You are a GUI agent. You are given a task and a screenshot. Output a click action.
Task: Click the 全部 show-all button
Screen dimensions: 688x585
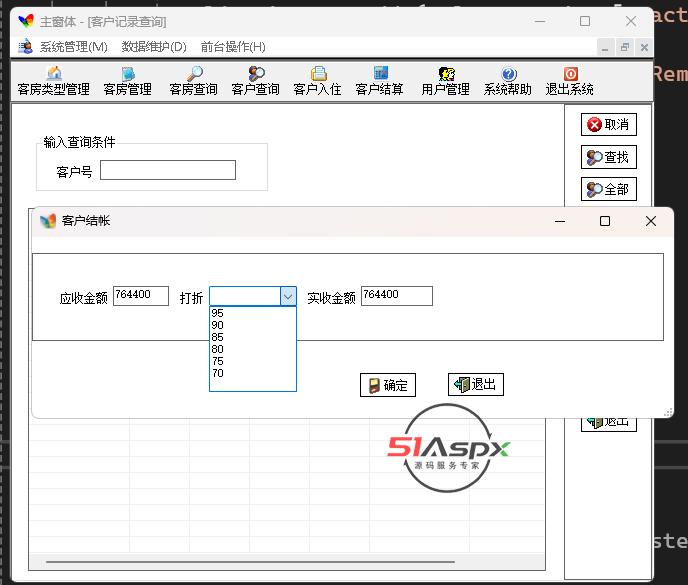609,189
